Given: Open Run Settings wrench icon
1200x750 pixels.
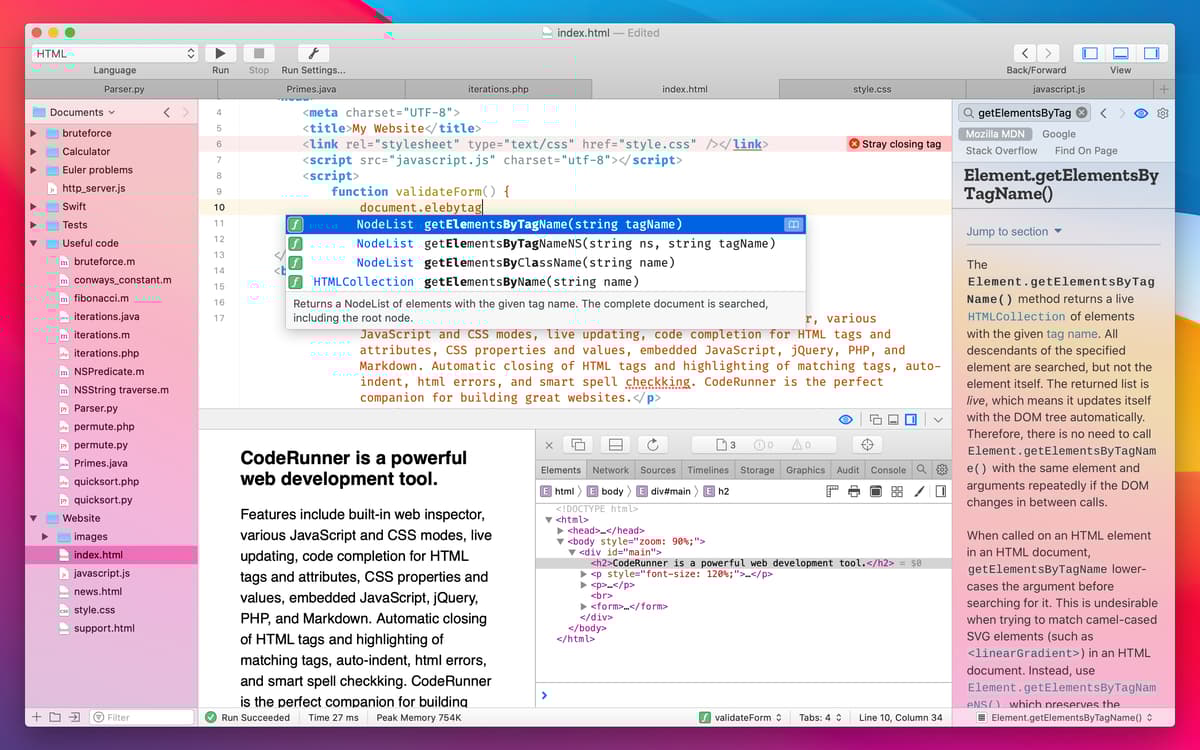Looking at the screenshot, I should click(312, 53).
